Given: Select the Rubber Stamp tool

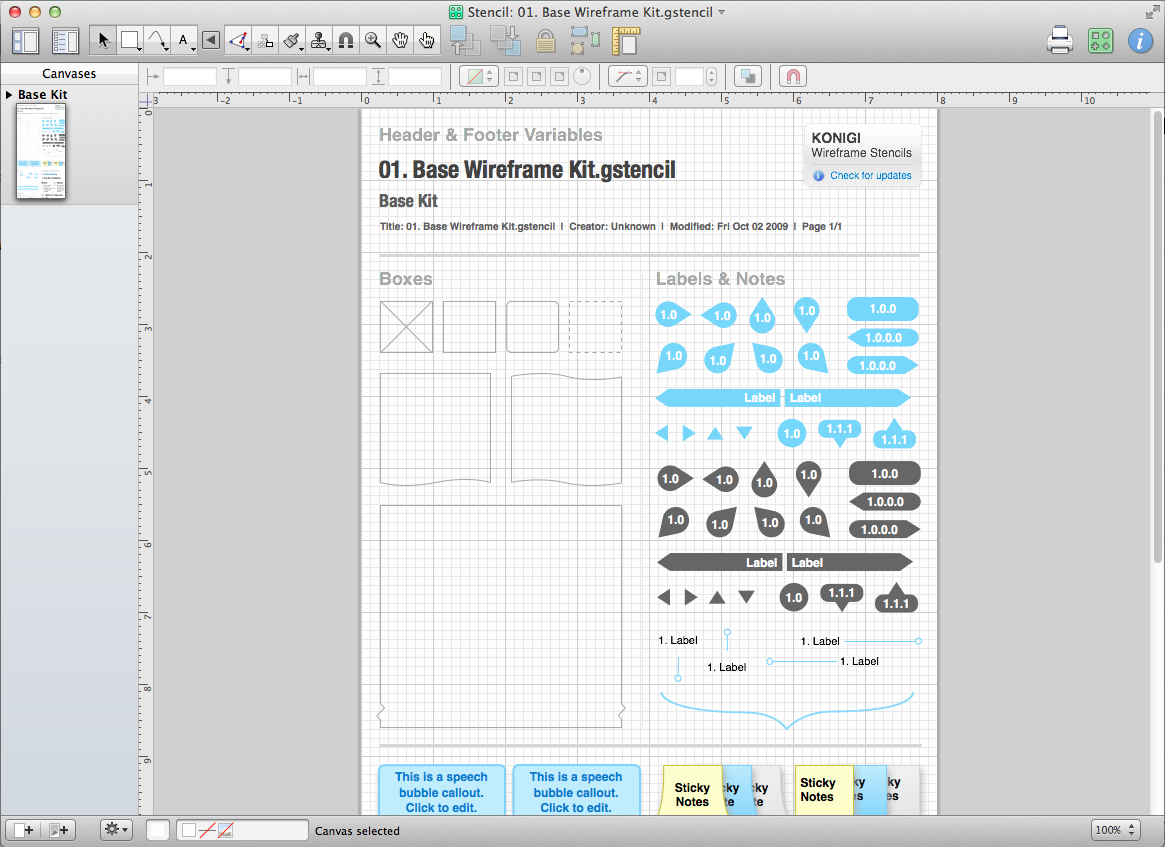Looking at the screenshot, I should pos(319,41).
